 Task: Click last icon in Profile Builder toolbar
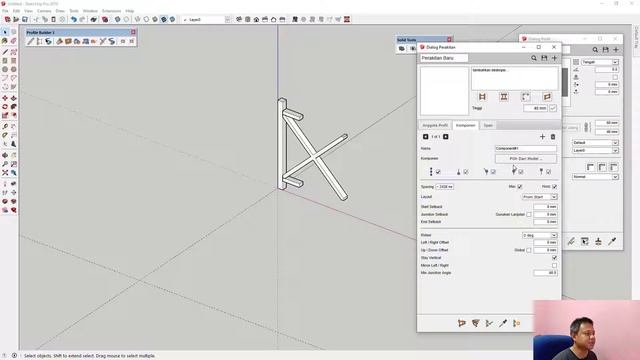click(131, 41)
